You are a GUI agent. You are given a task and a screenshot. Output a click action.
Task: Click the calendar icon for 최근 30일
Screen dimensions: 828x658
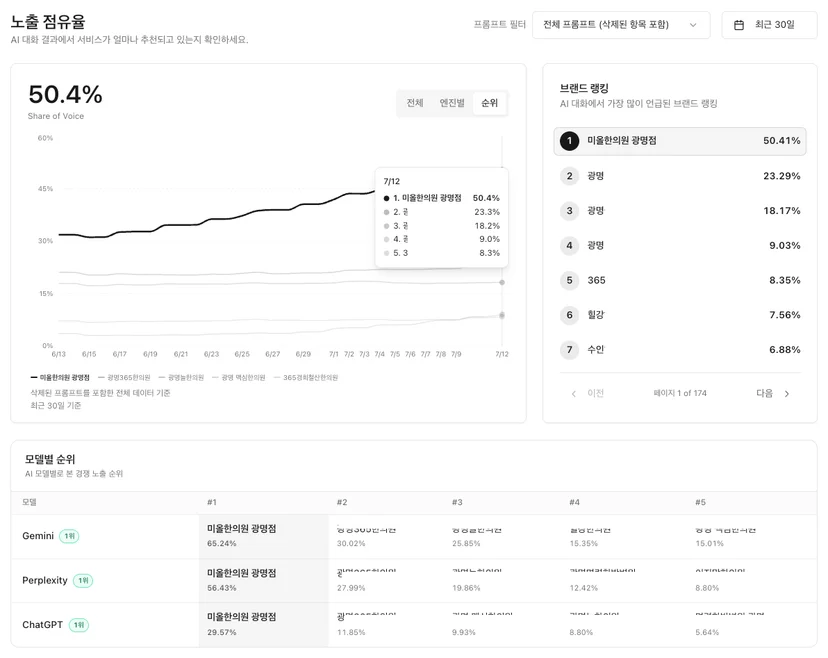click(x=739, y=25)
